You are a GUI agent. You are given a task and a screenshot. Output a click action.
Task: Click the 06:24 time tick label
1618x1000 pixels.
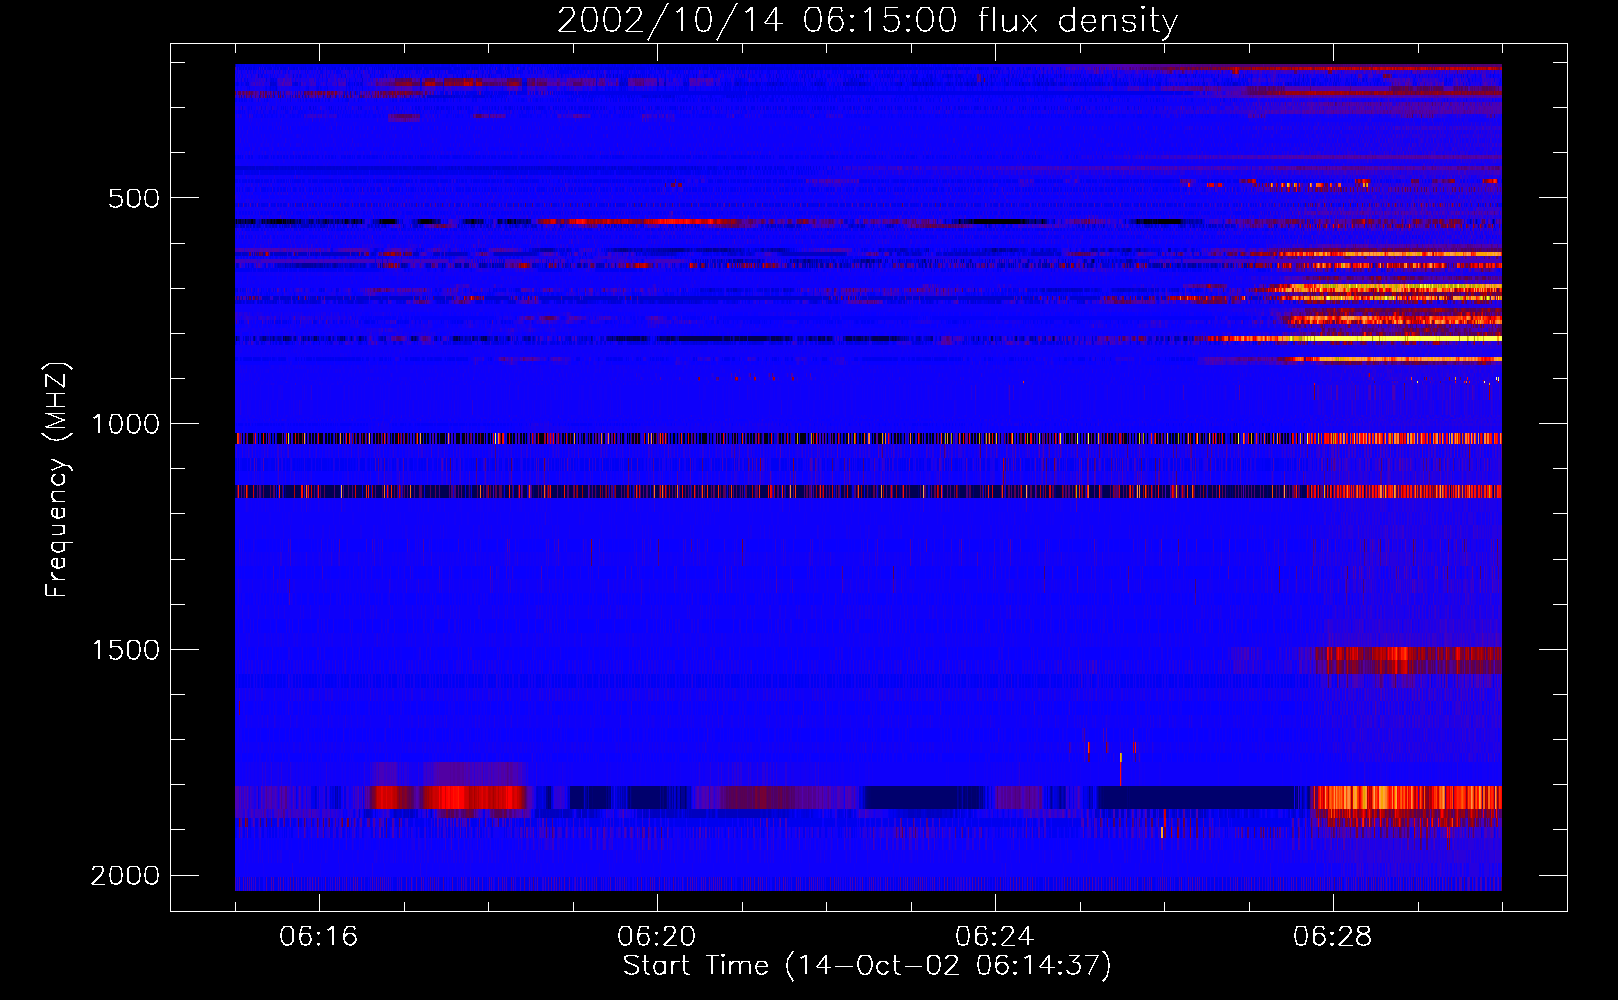pos(995,937)
